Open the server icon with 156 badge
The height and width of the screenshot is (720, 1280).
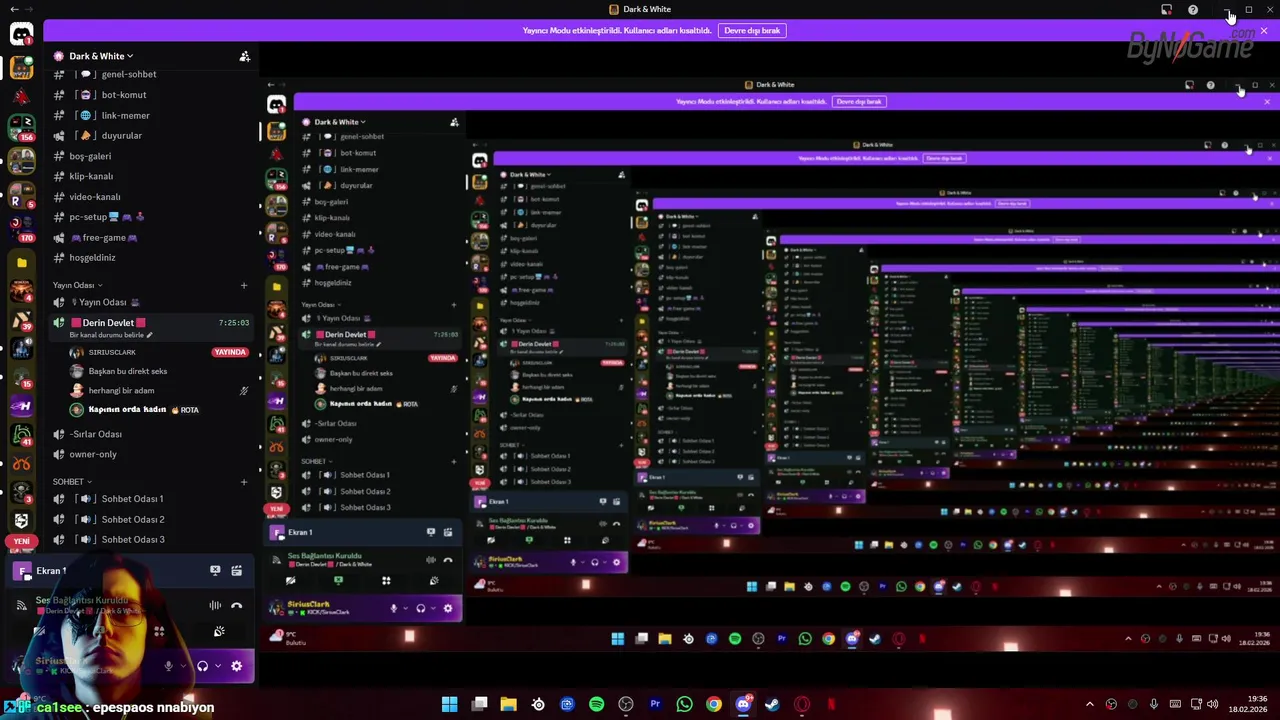point(21,127)
